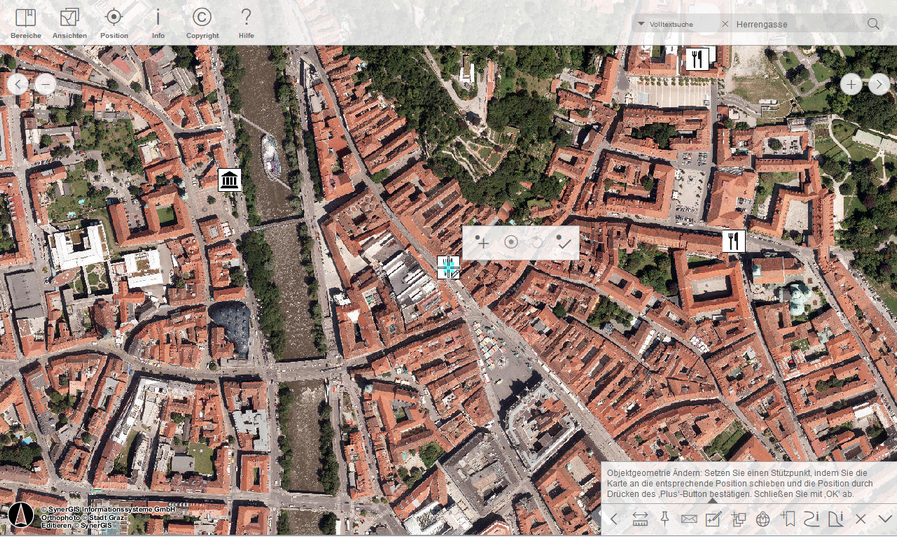
Task: Expand toolbar with left chevron arrow
Action: click(615, 519)
